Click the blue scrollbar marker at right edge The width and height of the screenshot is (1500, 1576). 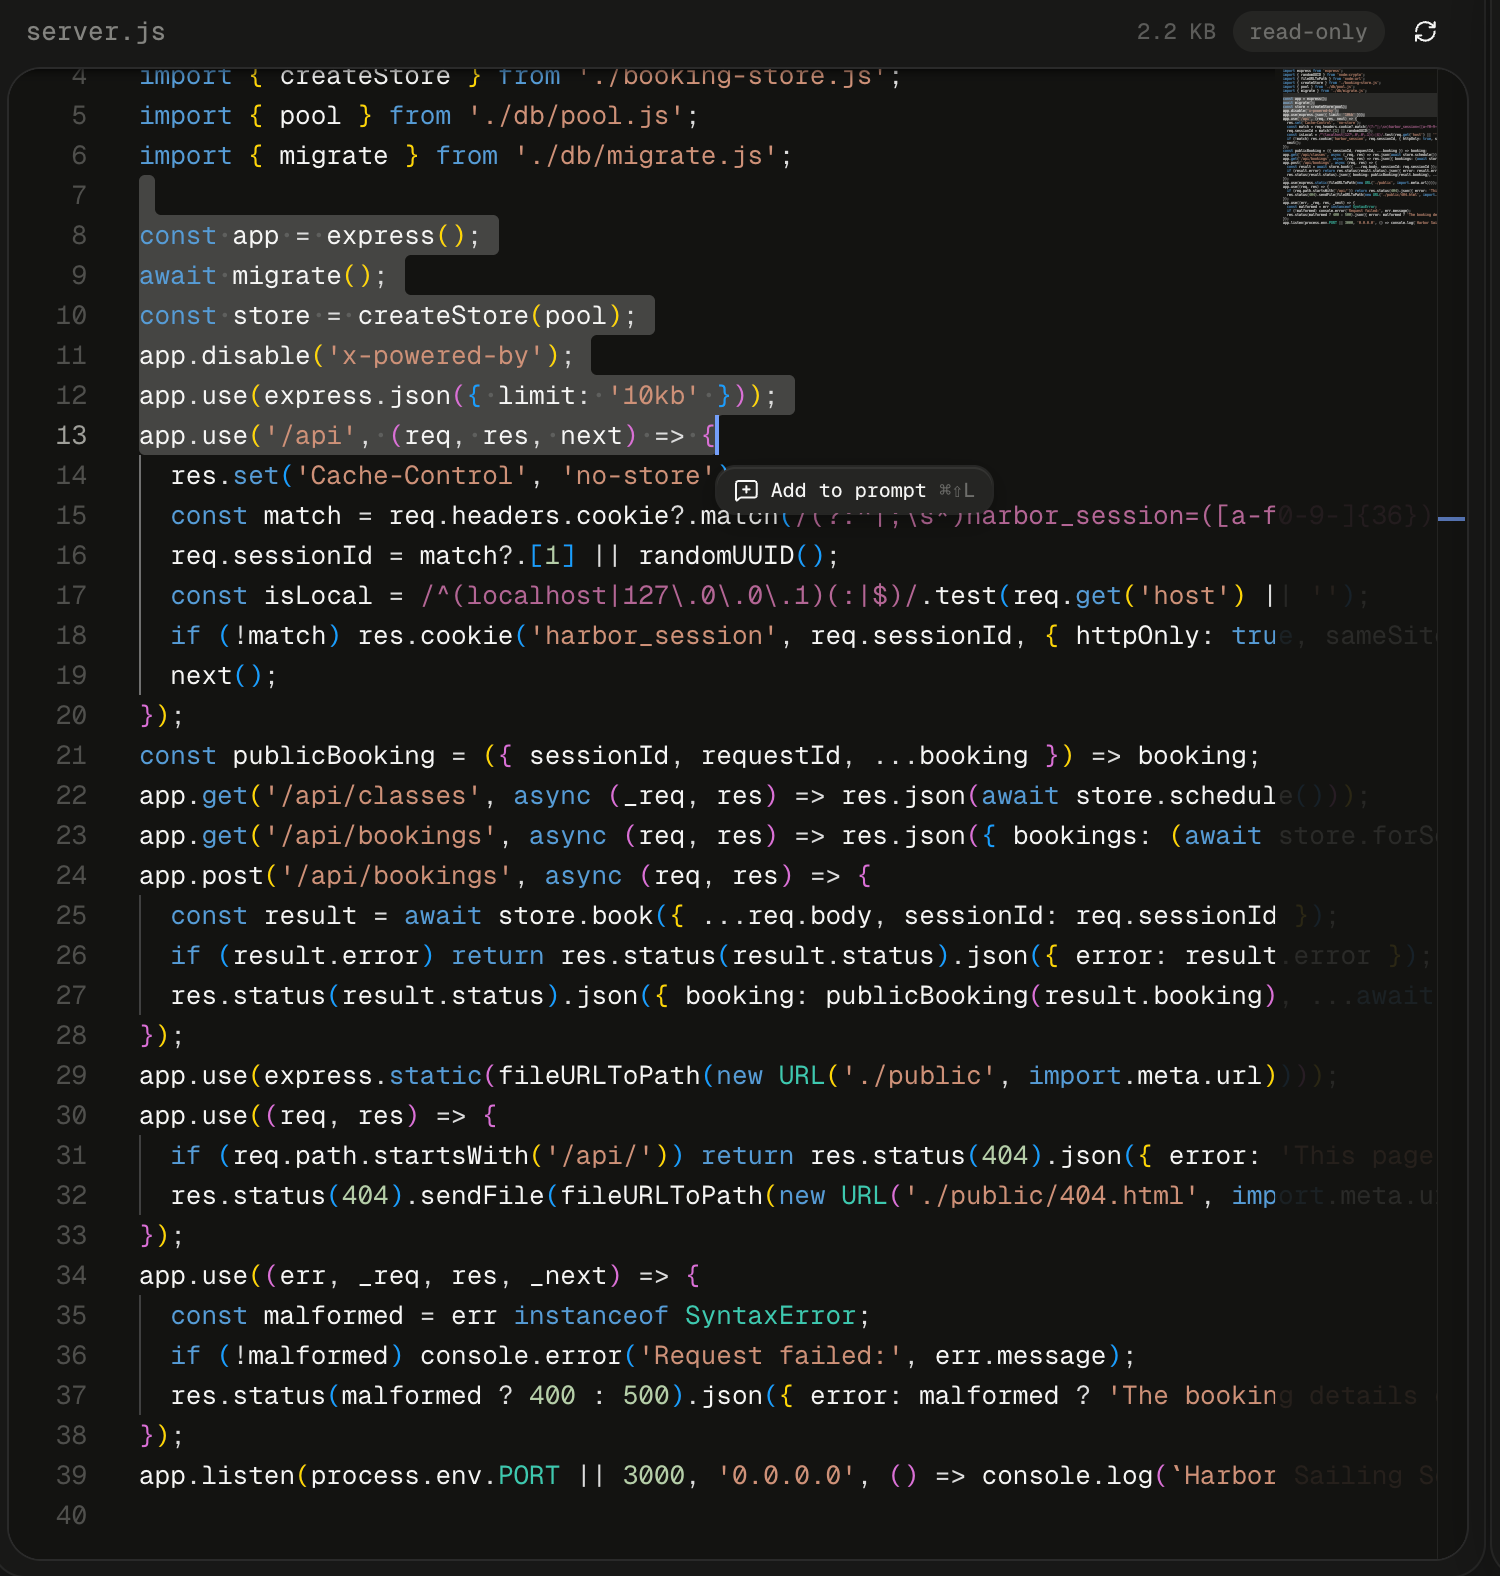coord(1451,519)
